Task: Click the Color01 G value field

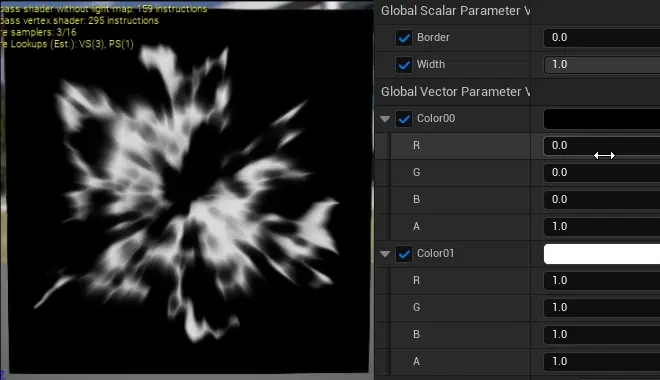Action: tap(602, 308)
